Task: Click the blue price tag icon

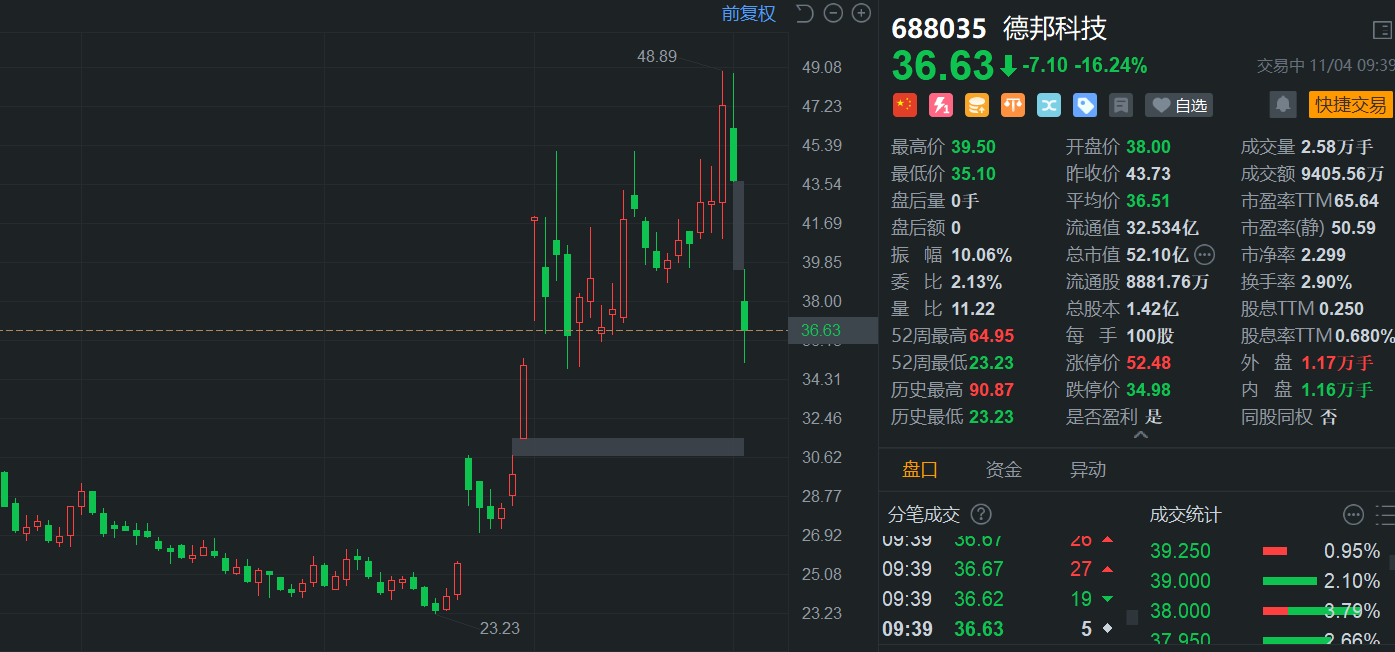Action: point(1084,104)
